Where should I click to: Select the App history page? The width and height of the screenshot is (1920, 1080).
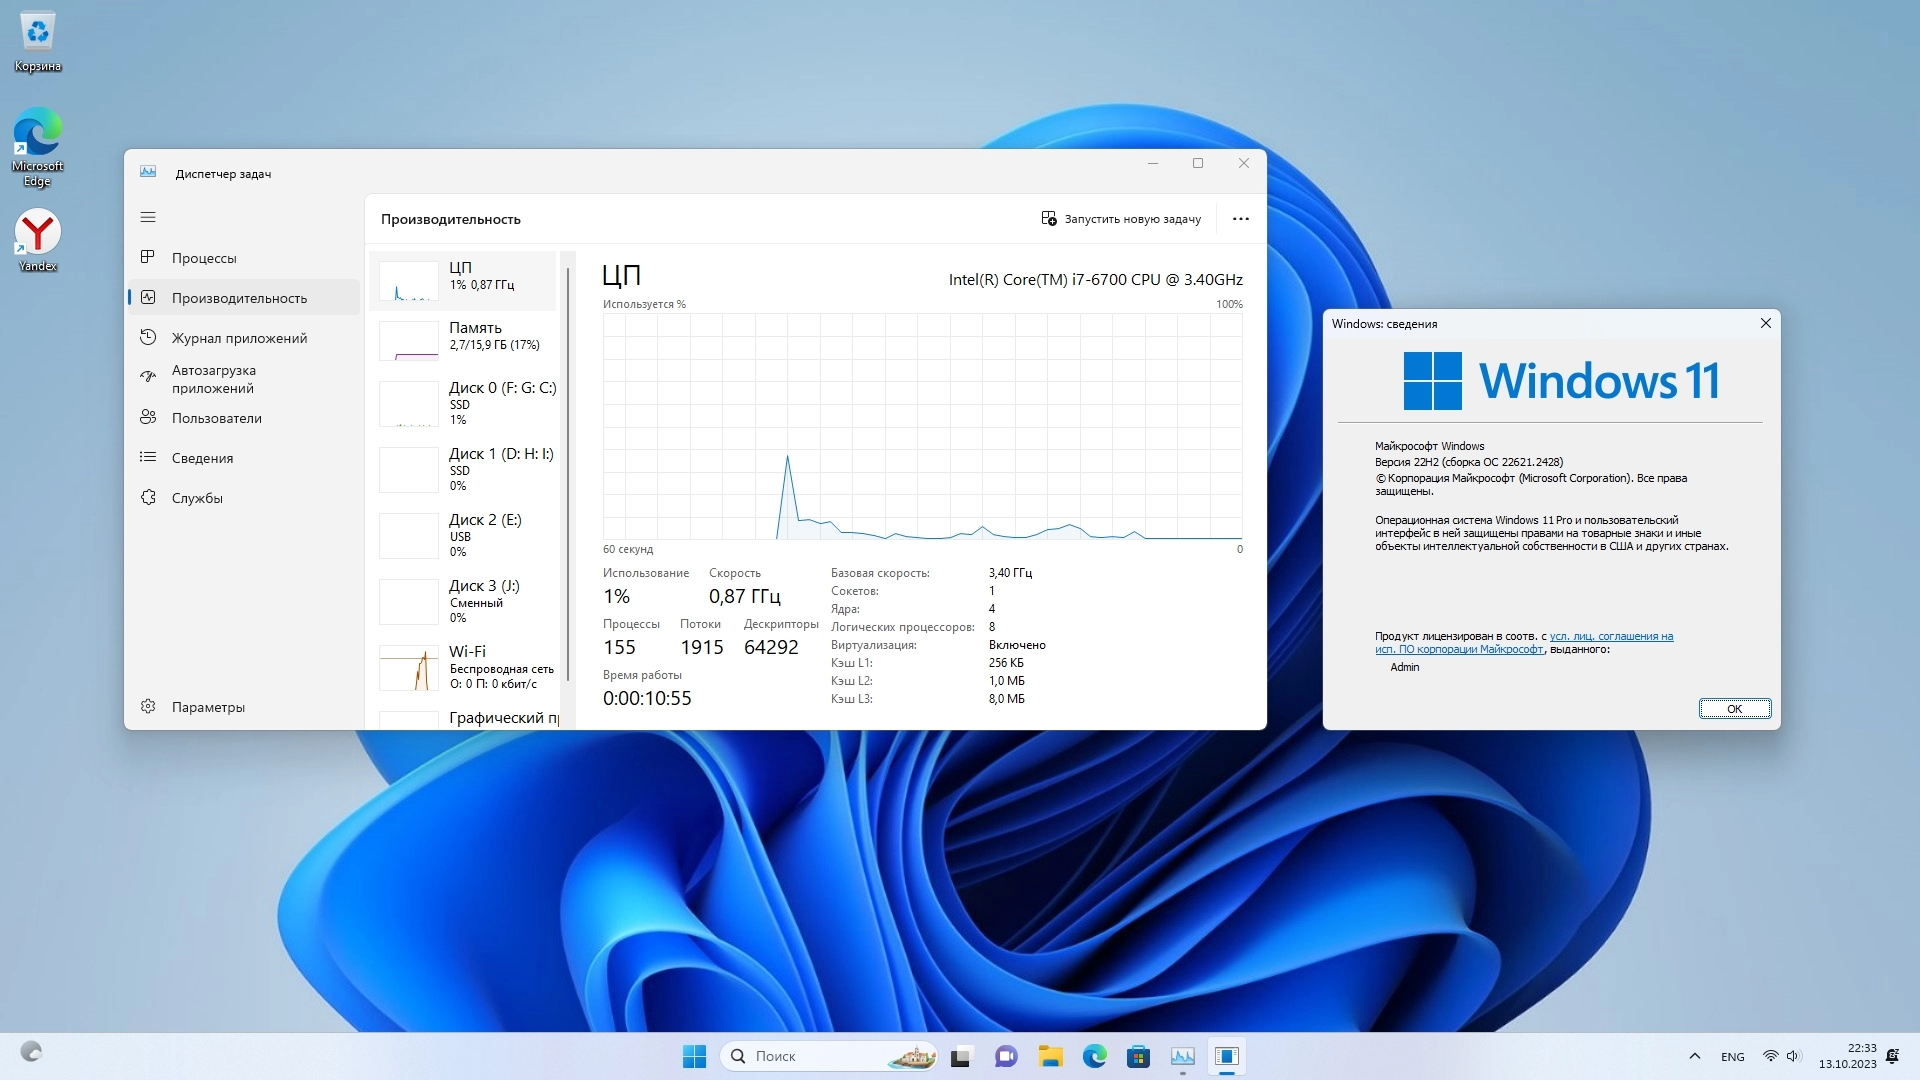point(239,338)
